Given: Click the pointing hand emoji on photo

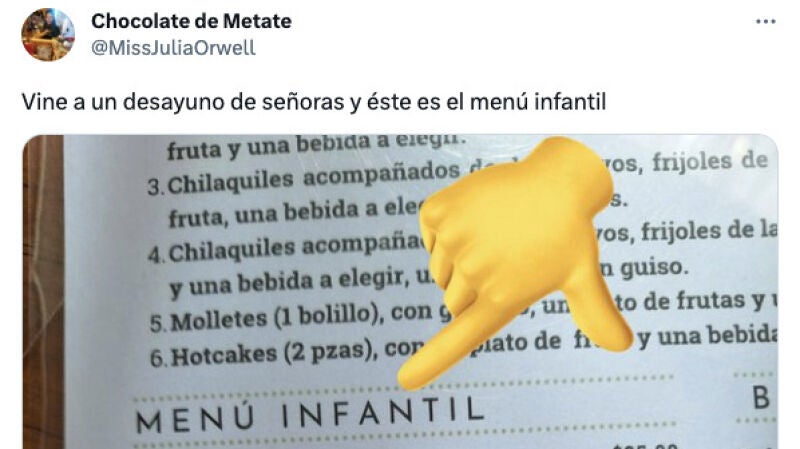Looking at the screenshot, I should coord(515,260).
